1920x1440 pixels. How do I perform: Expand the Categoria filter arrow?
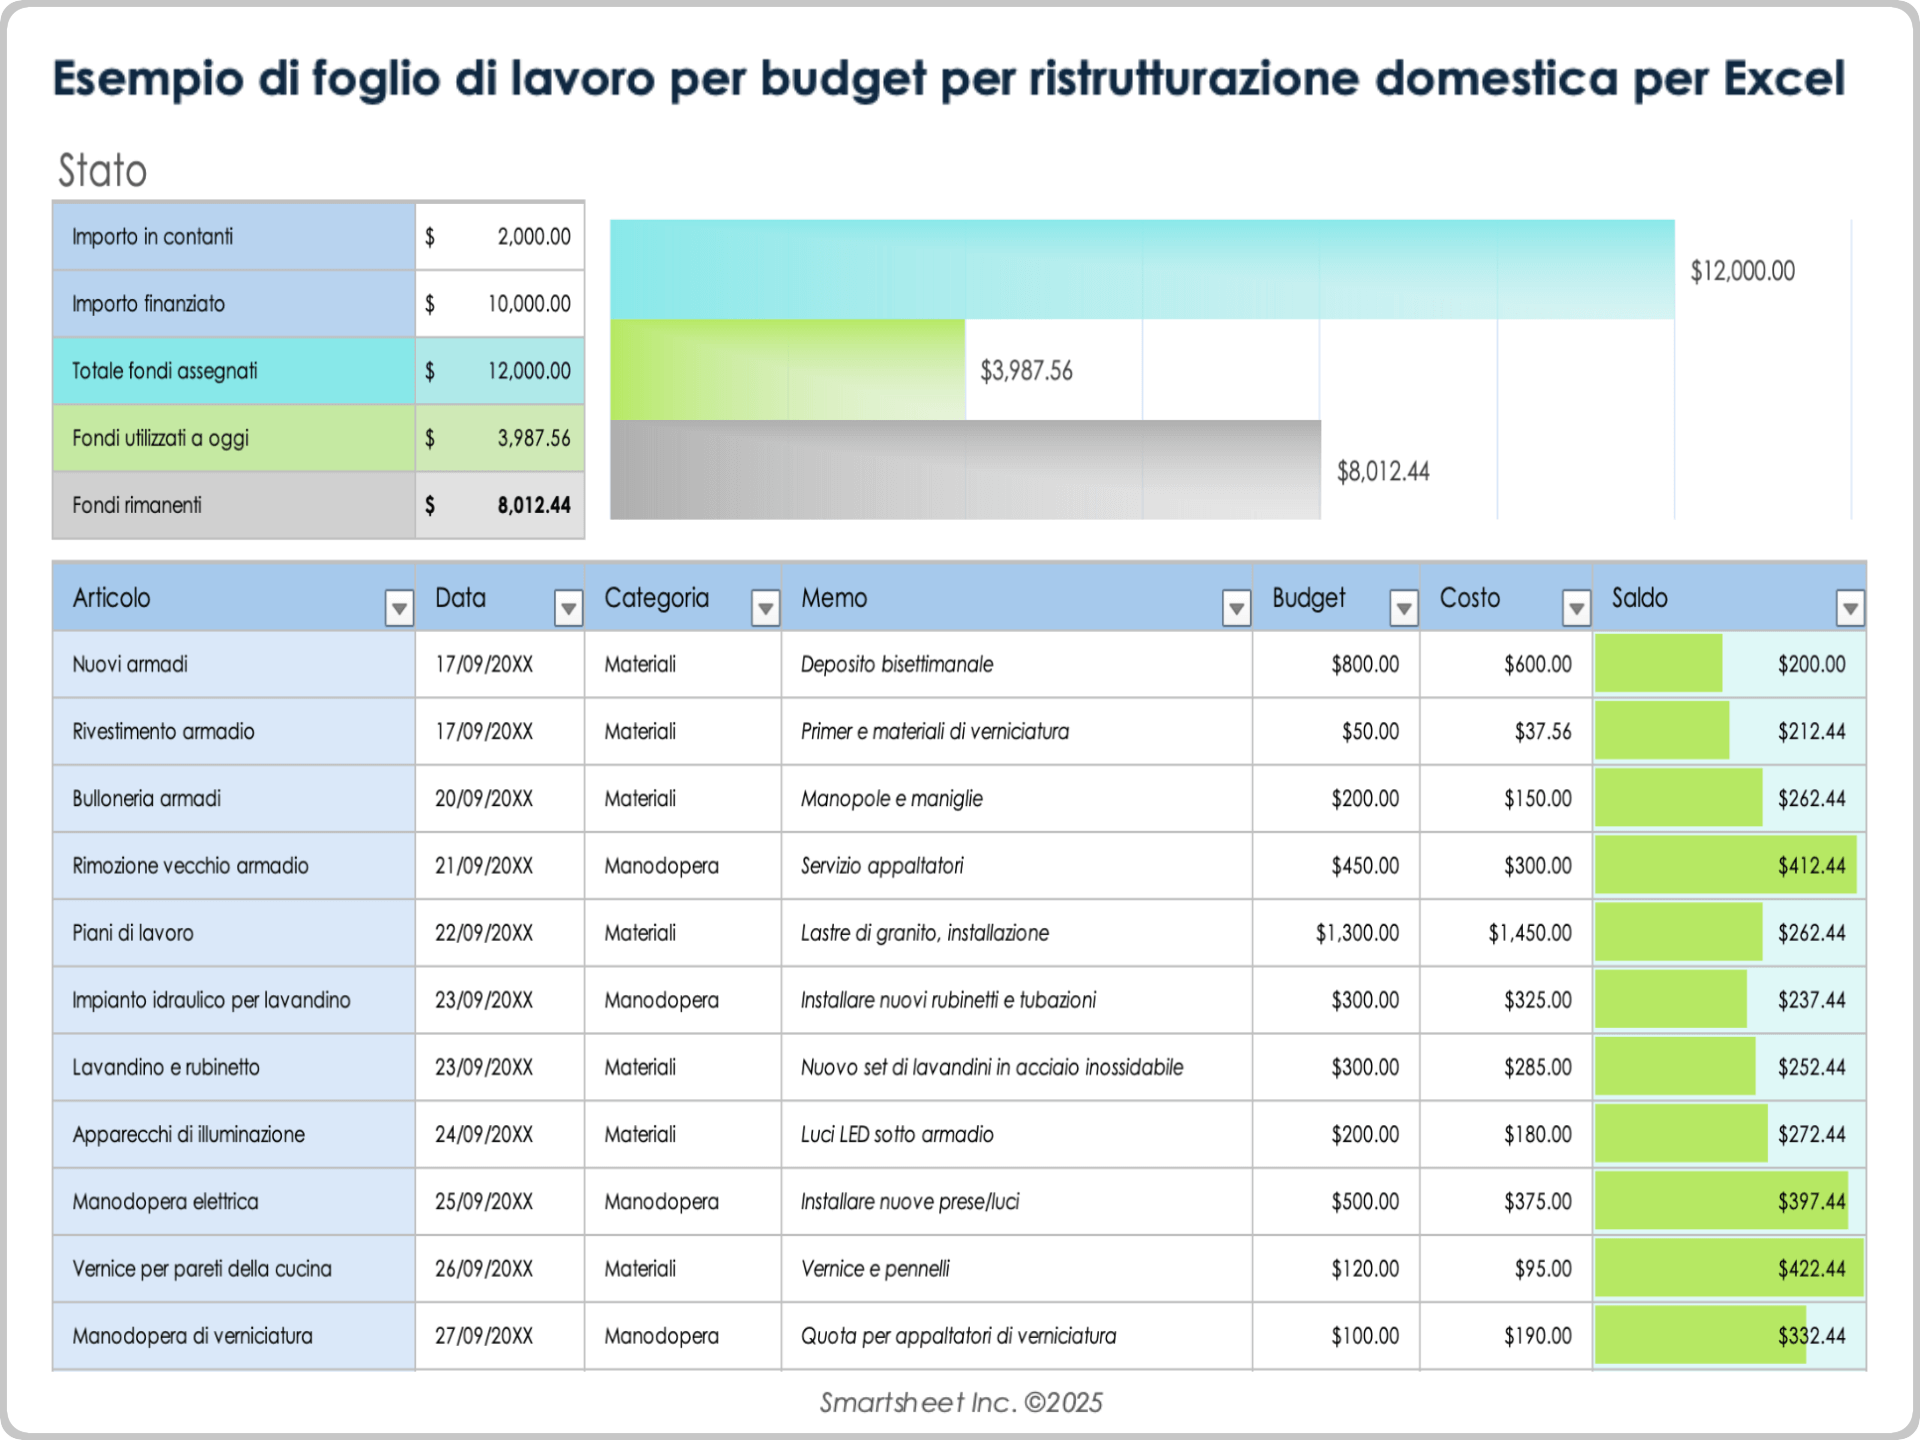tap(765, 607)
